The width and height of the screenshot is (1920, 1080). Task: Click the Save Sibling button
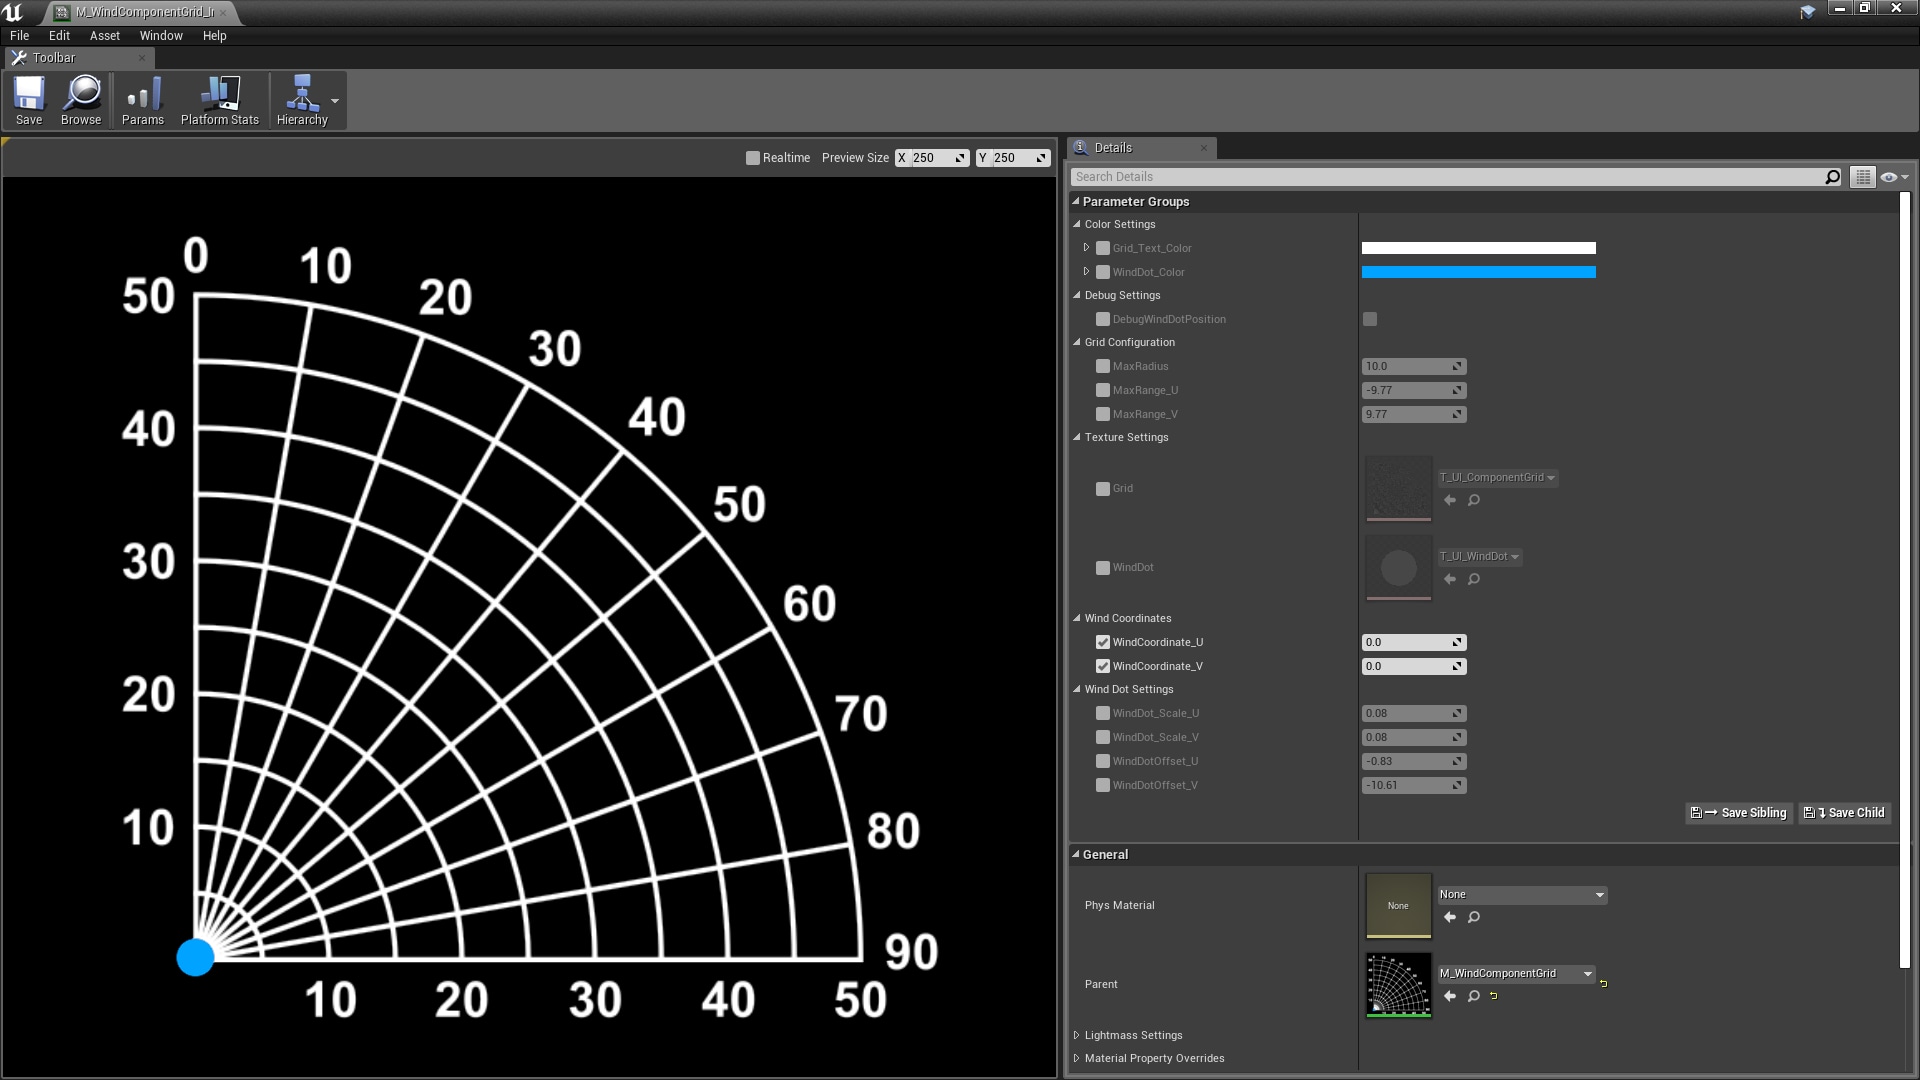(x=1738, y=813)
